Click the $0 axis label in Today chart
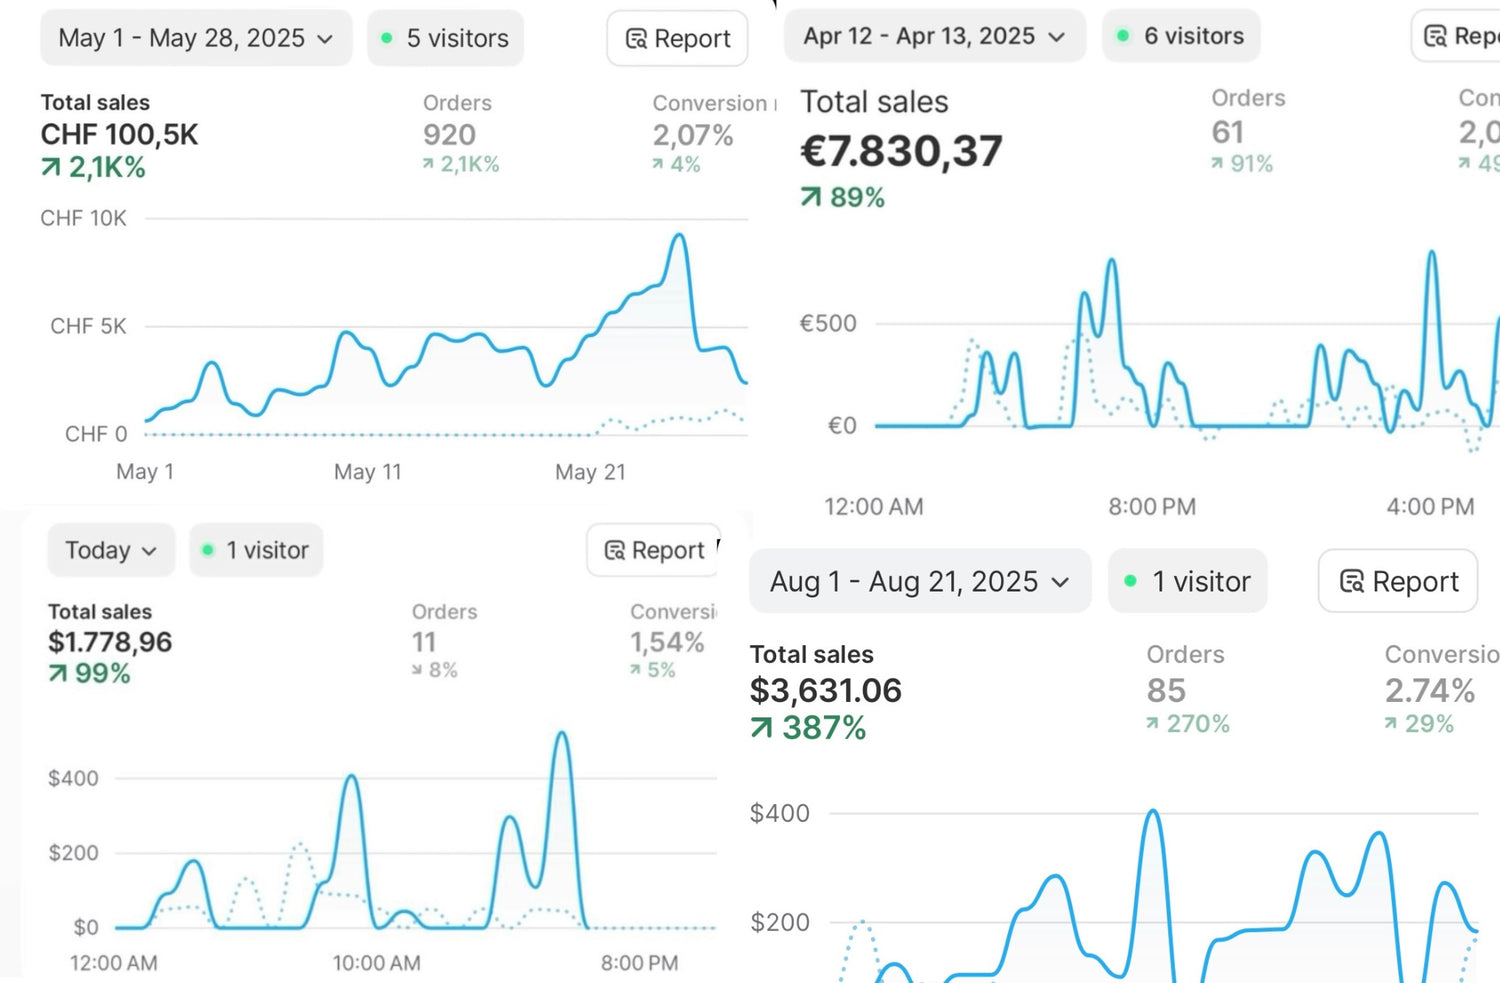Image resolution: width=1500 pixels, height=983 pixels. (x=86, y=927)
